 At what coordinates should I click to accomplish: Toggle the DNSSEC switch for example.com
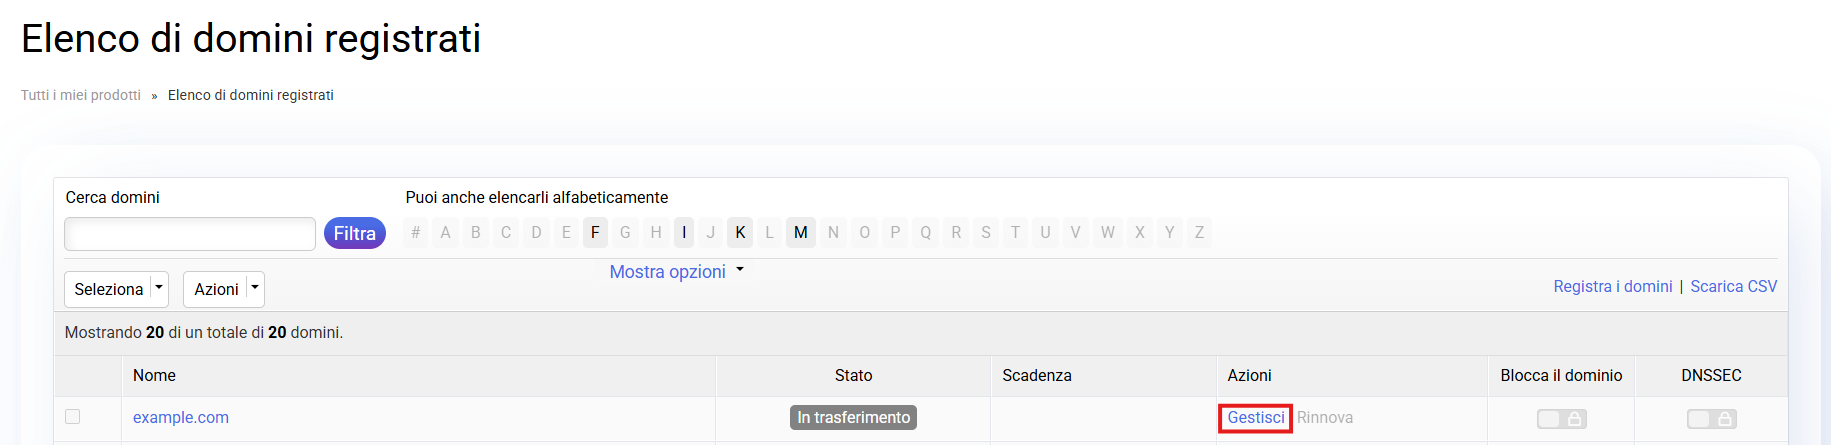point(1711,419)
